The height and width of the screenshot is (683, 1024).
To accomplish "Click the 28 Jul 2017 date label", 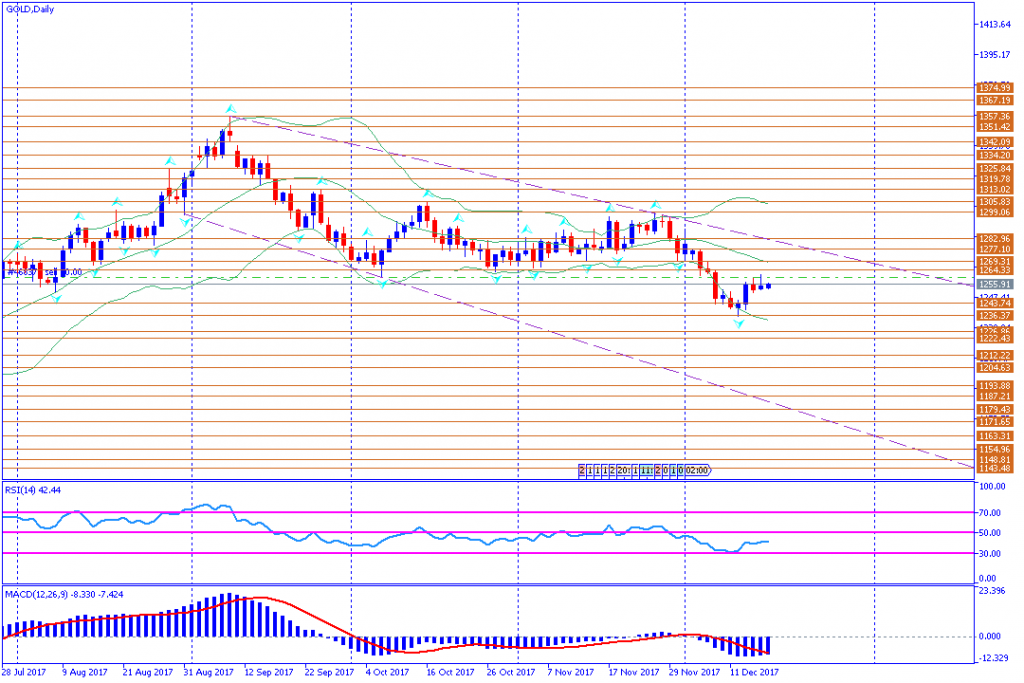I will (x=24, y=672).
